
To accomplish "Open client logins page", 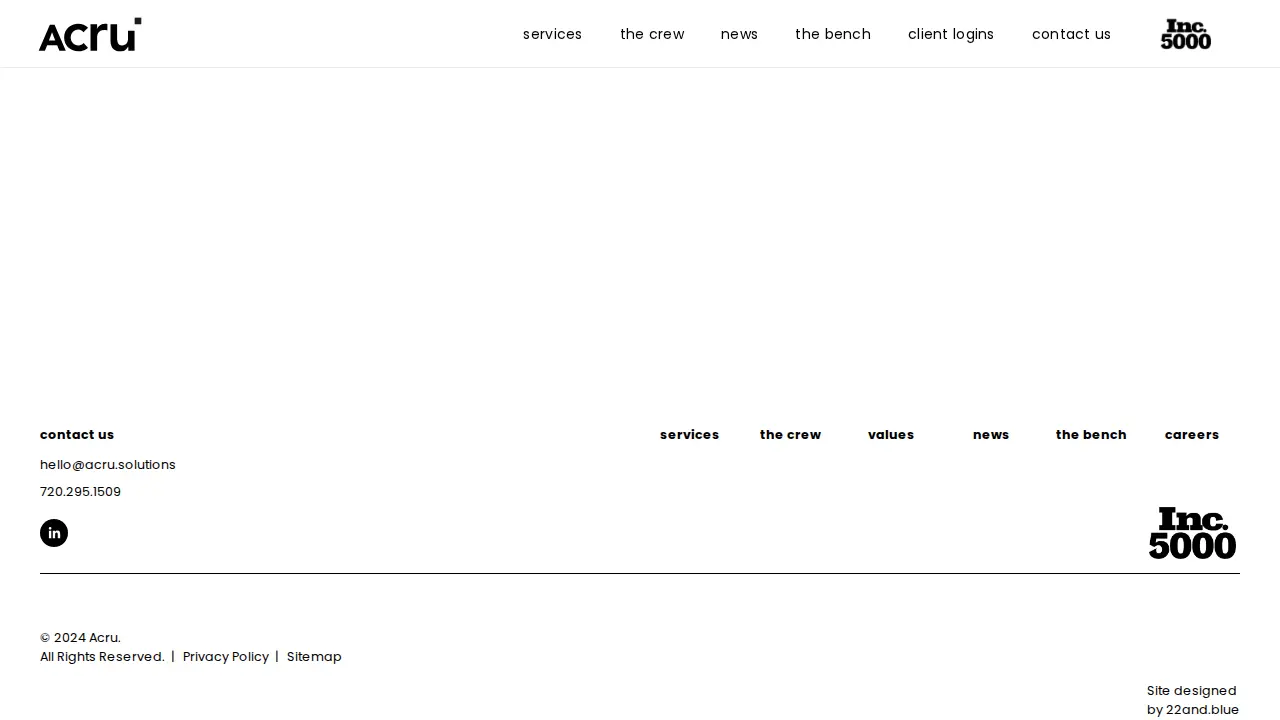I will coord(951,34).
